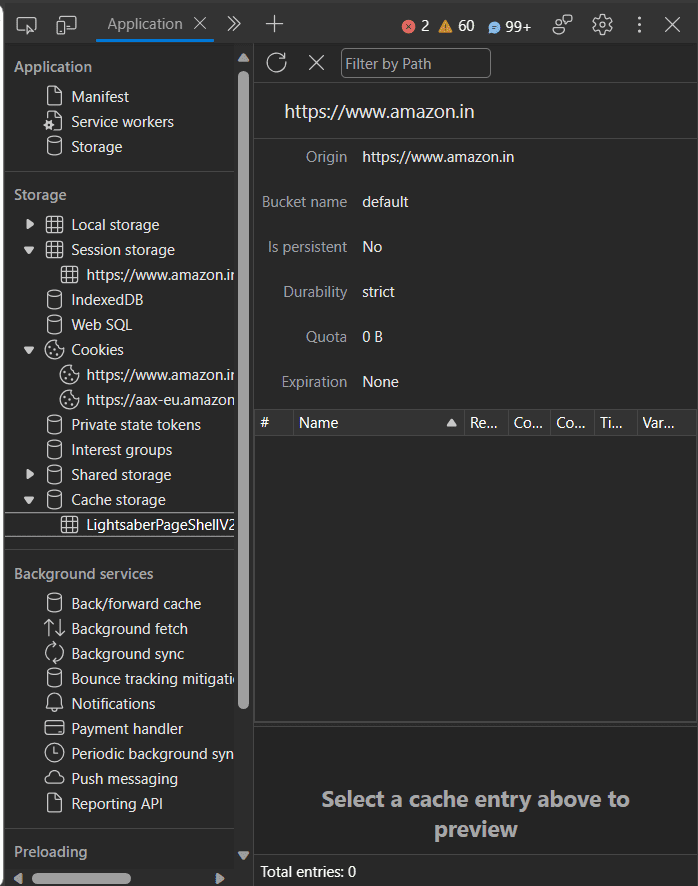
Task: Click the inspect element picker icon
Action: tap(27, 25)
